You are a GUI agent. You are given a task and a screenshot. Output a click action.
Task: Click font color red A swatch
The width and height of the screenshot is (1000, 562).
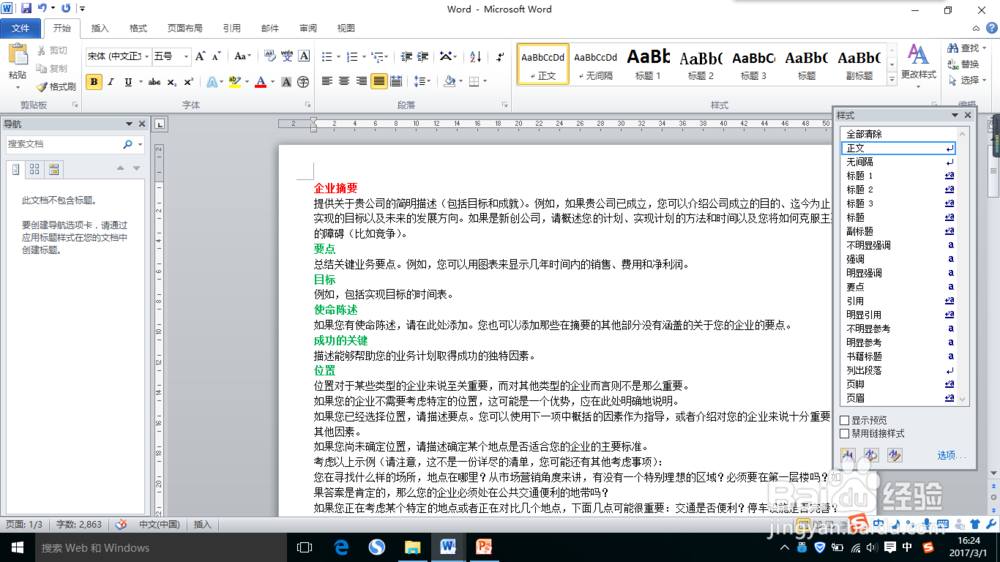click(260, 82)
